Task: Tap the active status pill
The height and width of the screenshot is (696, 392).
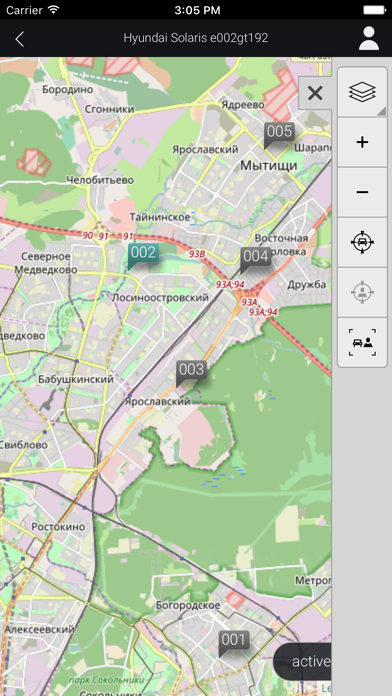Action: tap(302, 661)
